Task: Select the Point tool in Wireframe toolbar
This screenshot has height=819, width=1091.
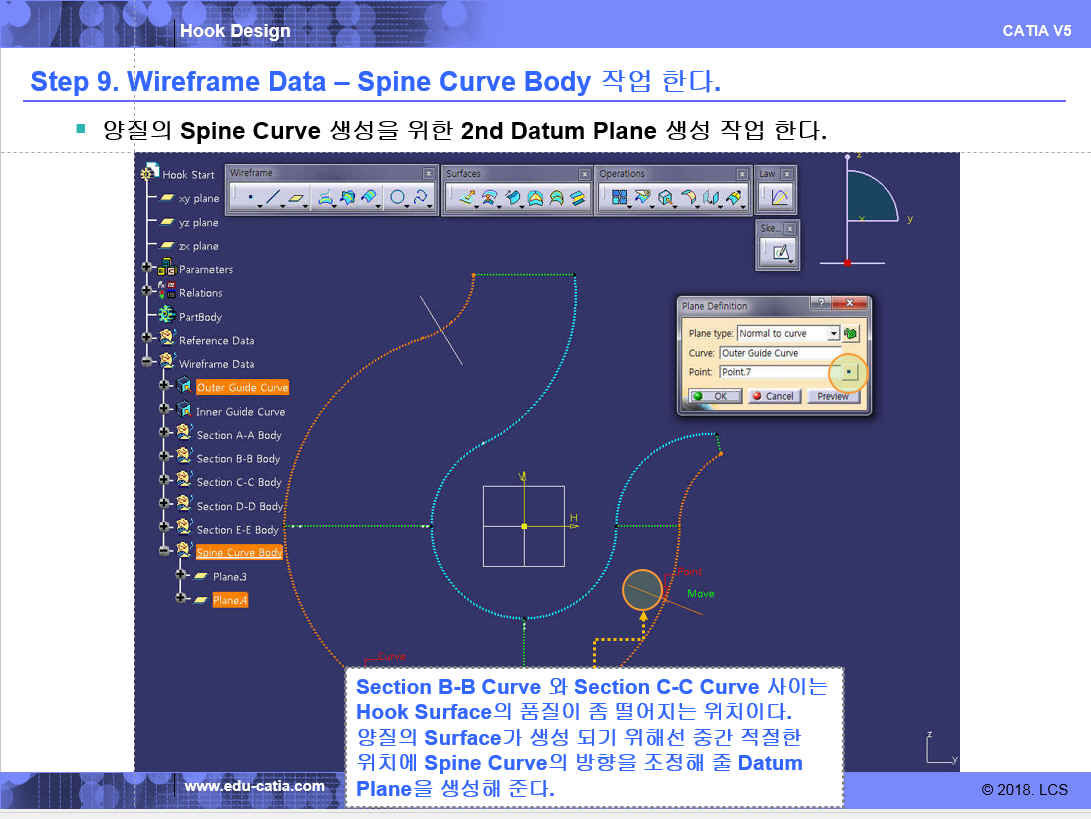Action: click(x=248, y=198)
